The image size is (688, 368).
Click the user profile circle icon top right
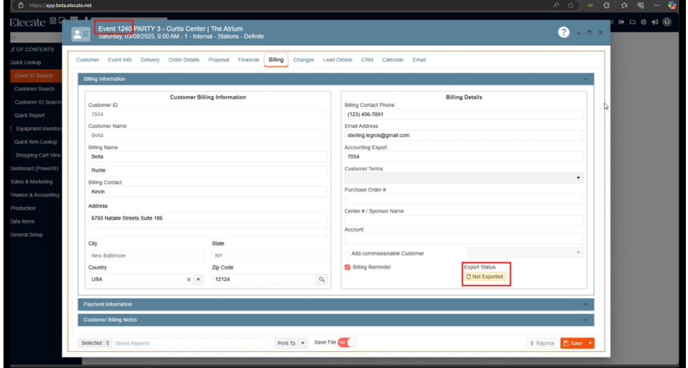[667, 22]
